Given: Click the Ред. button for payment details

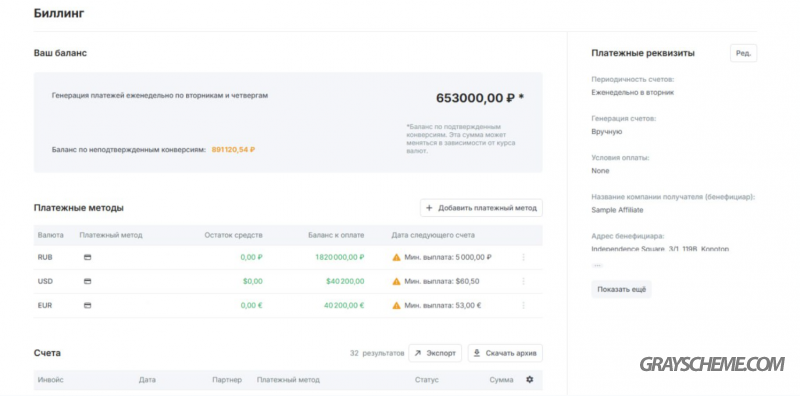Looking at the screenshot, I should pyautogui.click(x=743, y=53).
